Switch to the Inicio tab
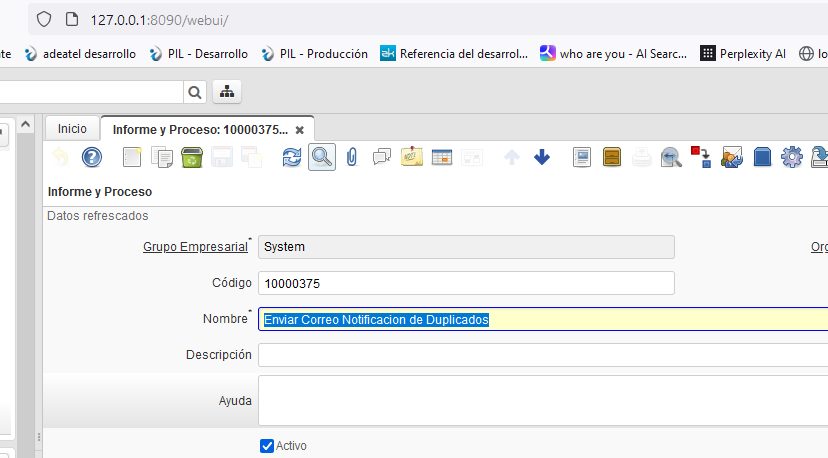Screen dimensions: 828x458 pyautogui.click(x=72, y=129)
